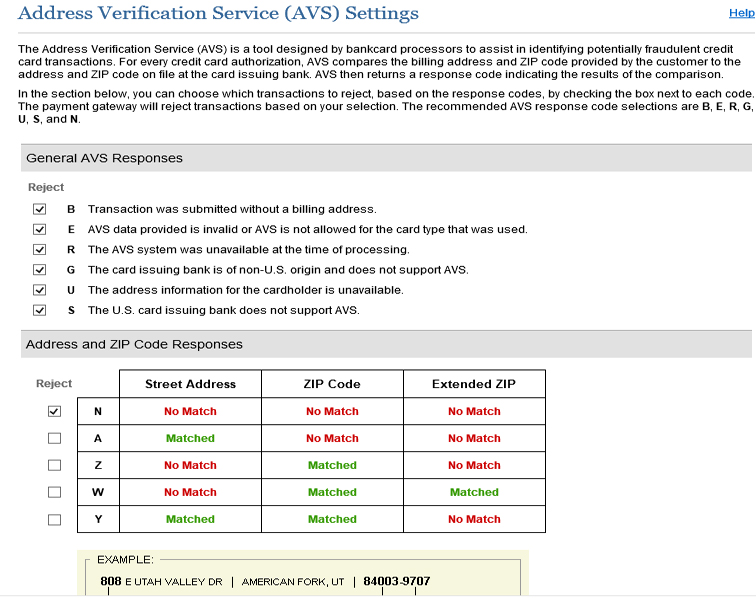The width and height of the screenshot is (756, 598).
Task: Toggle code G non-U.S. bank checkbox
Action: pyautogui.click(x=40, y=270)
